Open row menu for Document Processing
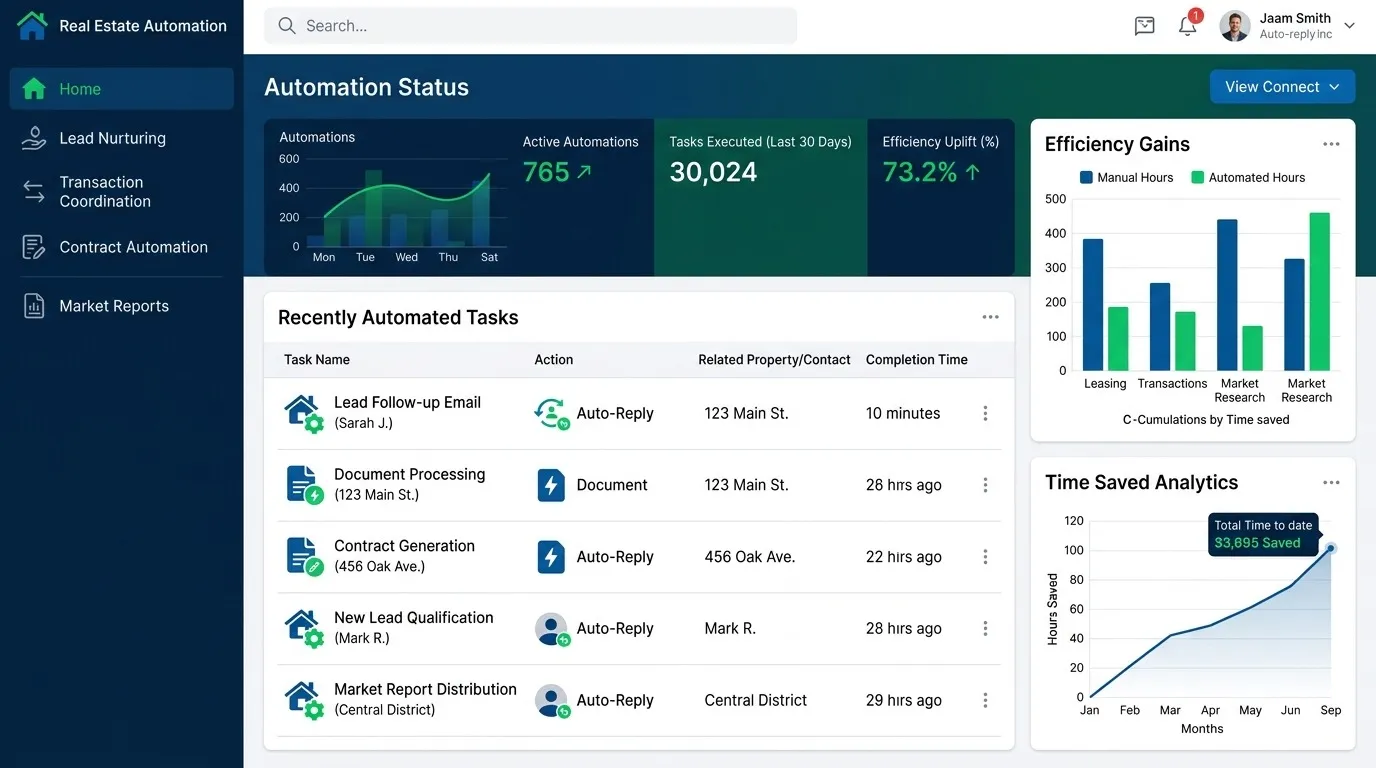 [x=985, y=485]
